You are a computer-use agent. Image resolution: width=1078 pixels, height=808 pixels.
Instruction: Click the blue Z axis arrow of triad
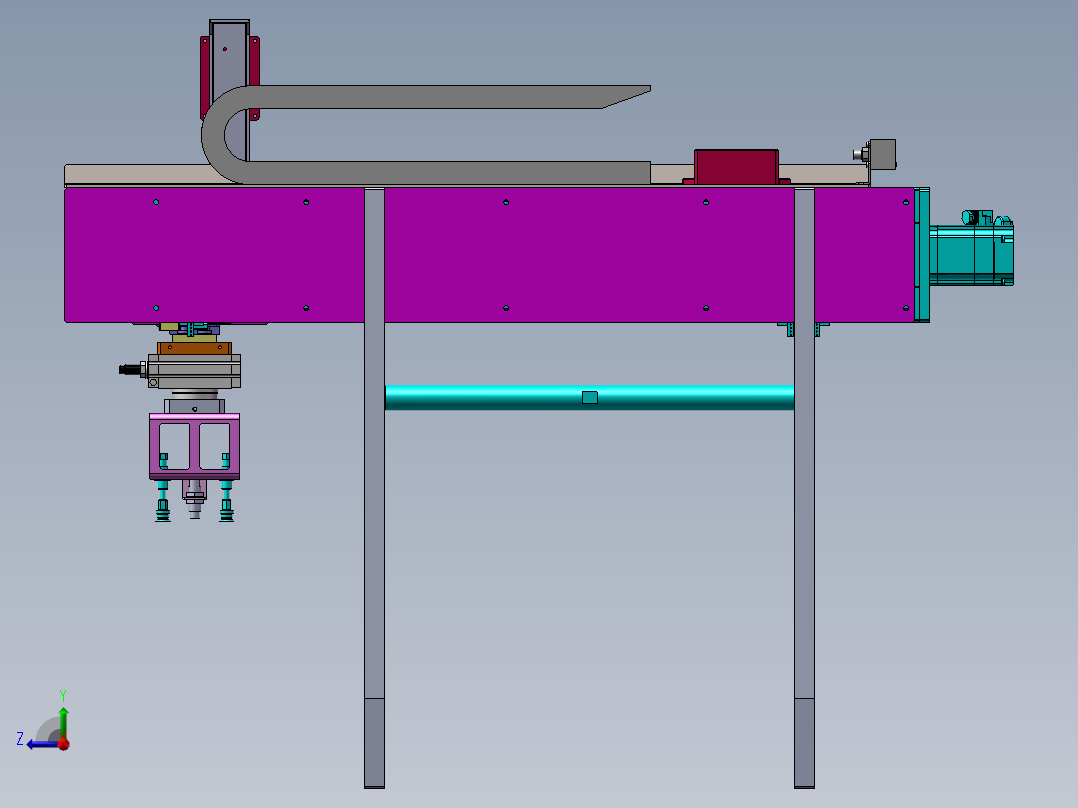pyautogui.click(x=41, y=744)
